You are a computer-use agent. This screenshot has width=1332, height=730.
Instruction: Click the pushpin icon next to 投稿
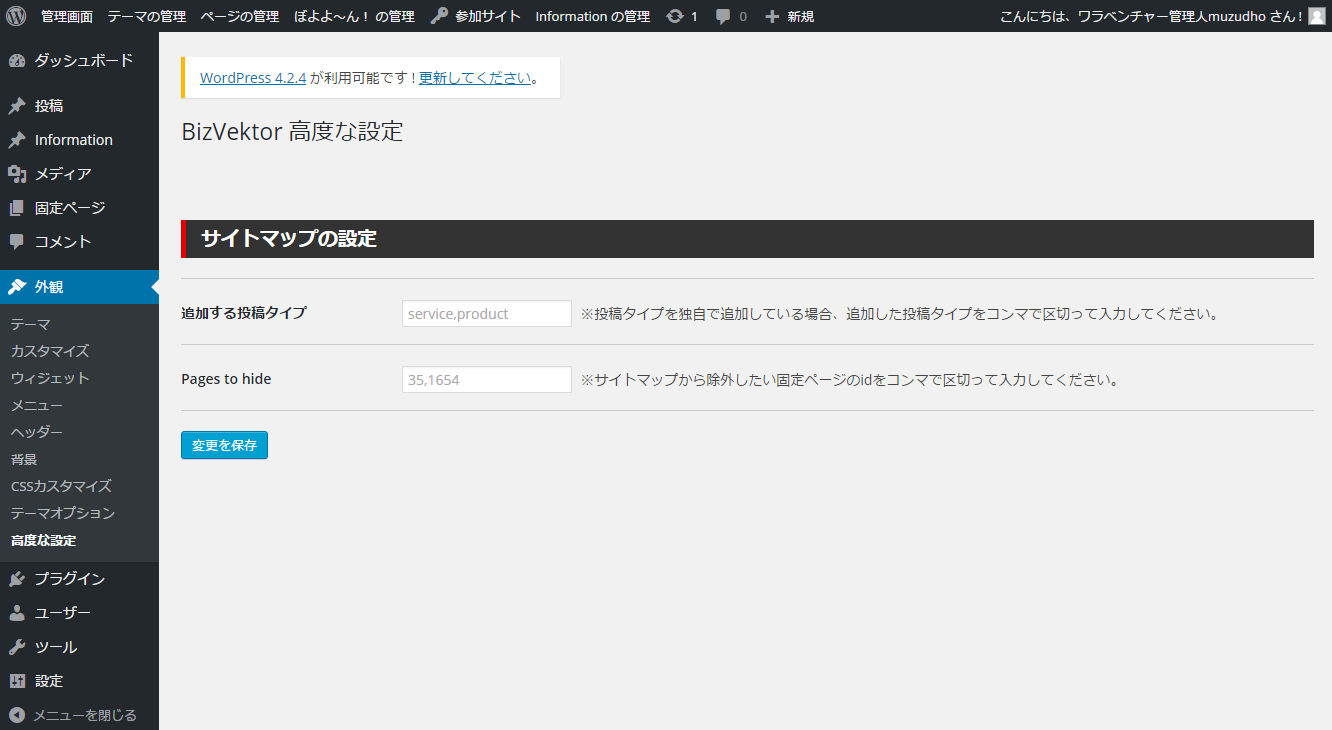tap(17, 106)
